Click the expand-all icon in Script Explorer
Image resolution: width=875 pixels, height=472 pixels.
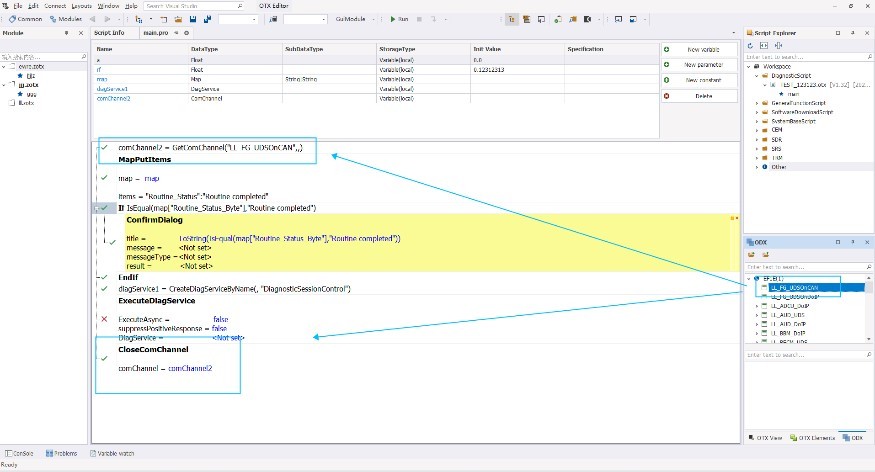coord(764,45)
